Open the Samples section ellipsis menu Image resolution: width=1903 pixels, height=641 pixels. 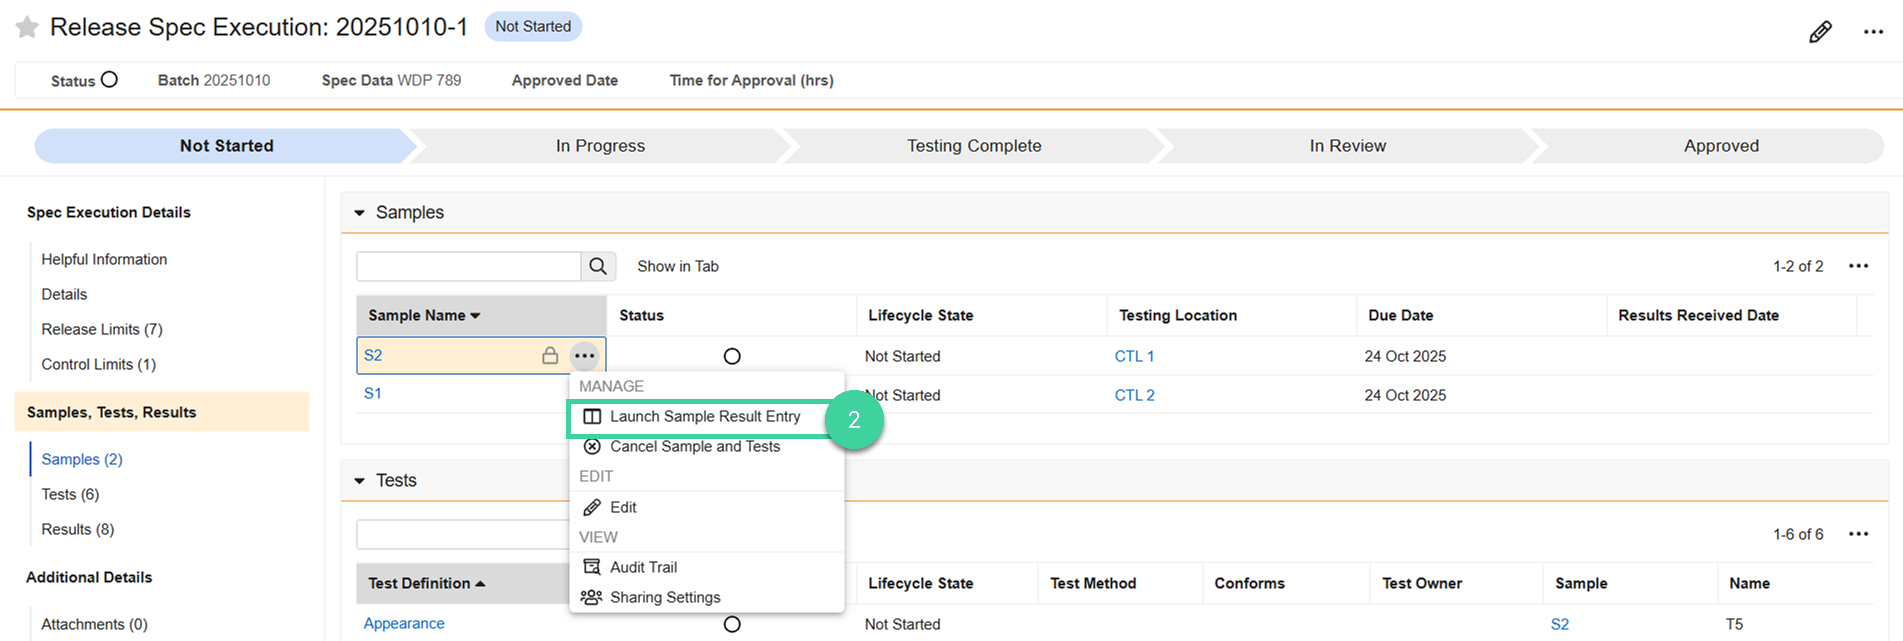[x=1858, y=266]
